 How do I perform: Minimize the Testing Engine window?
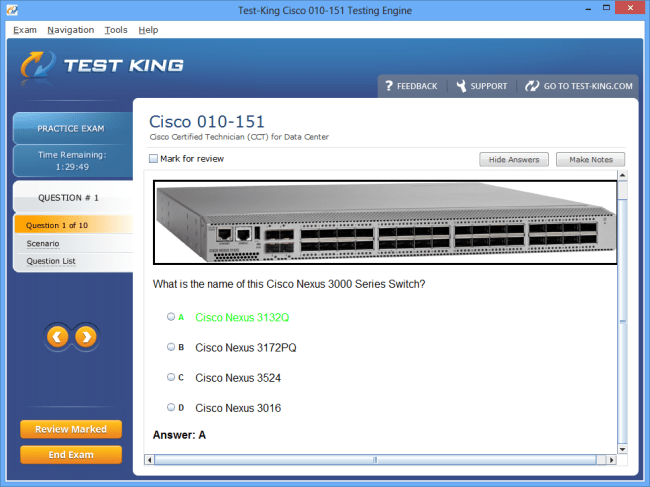point(588,8)
